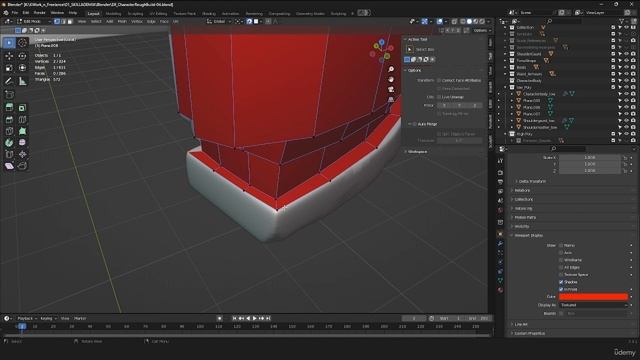Open the Options button in viewport header

482,30
